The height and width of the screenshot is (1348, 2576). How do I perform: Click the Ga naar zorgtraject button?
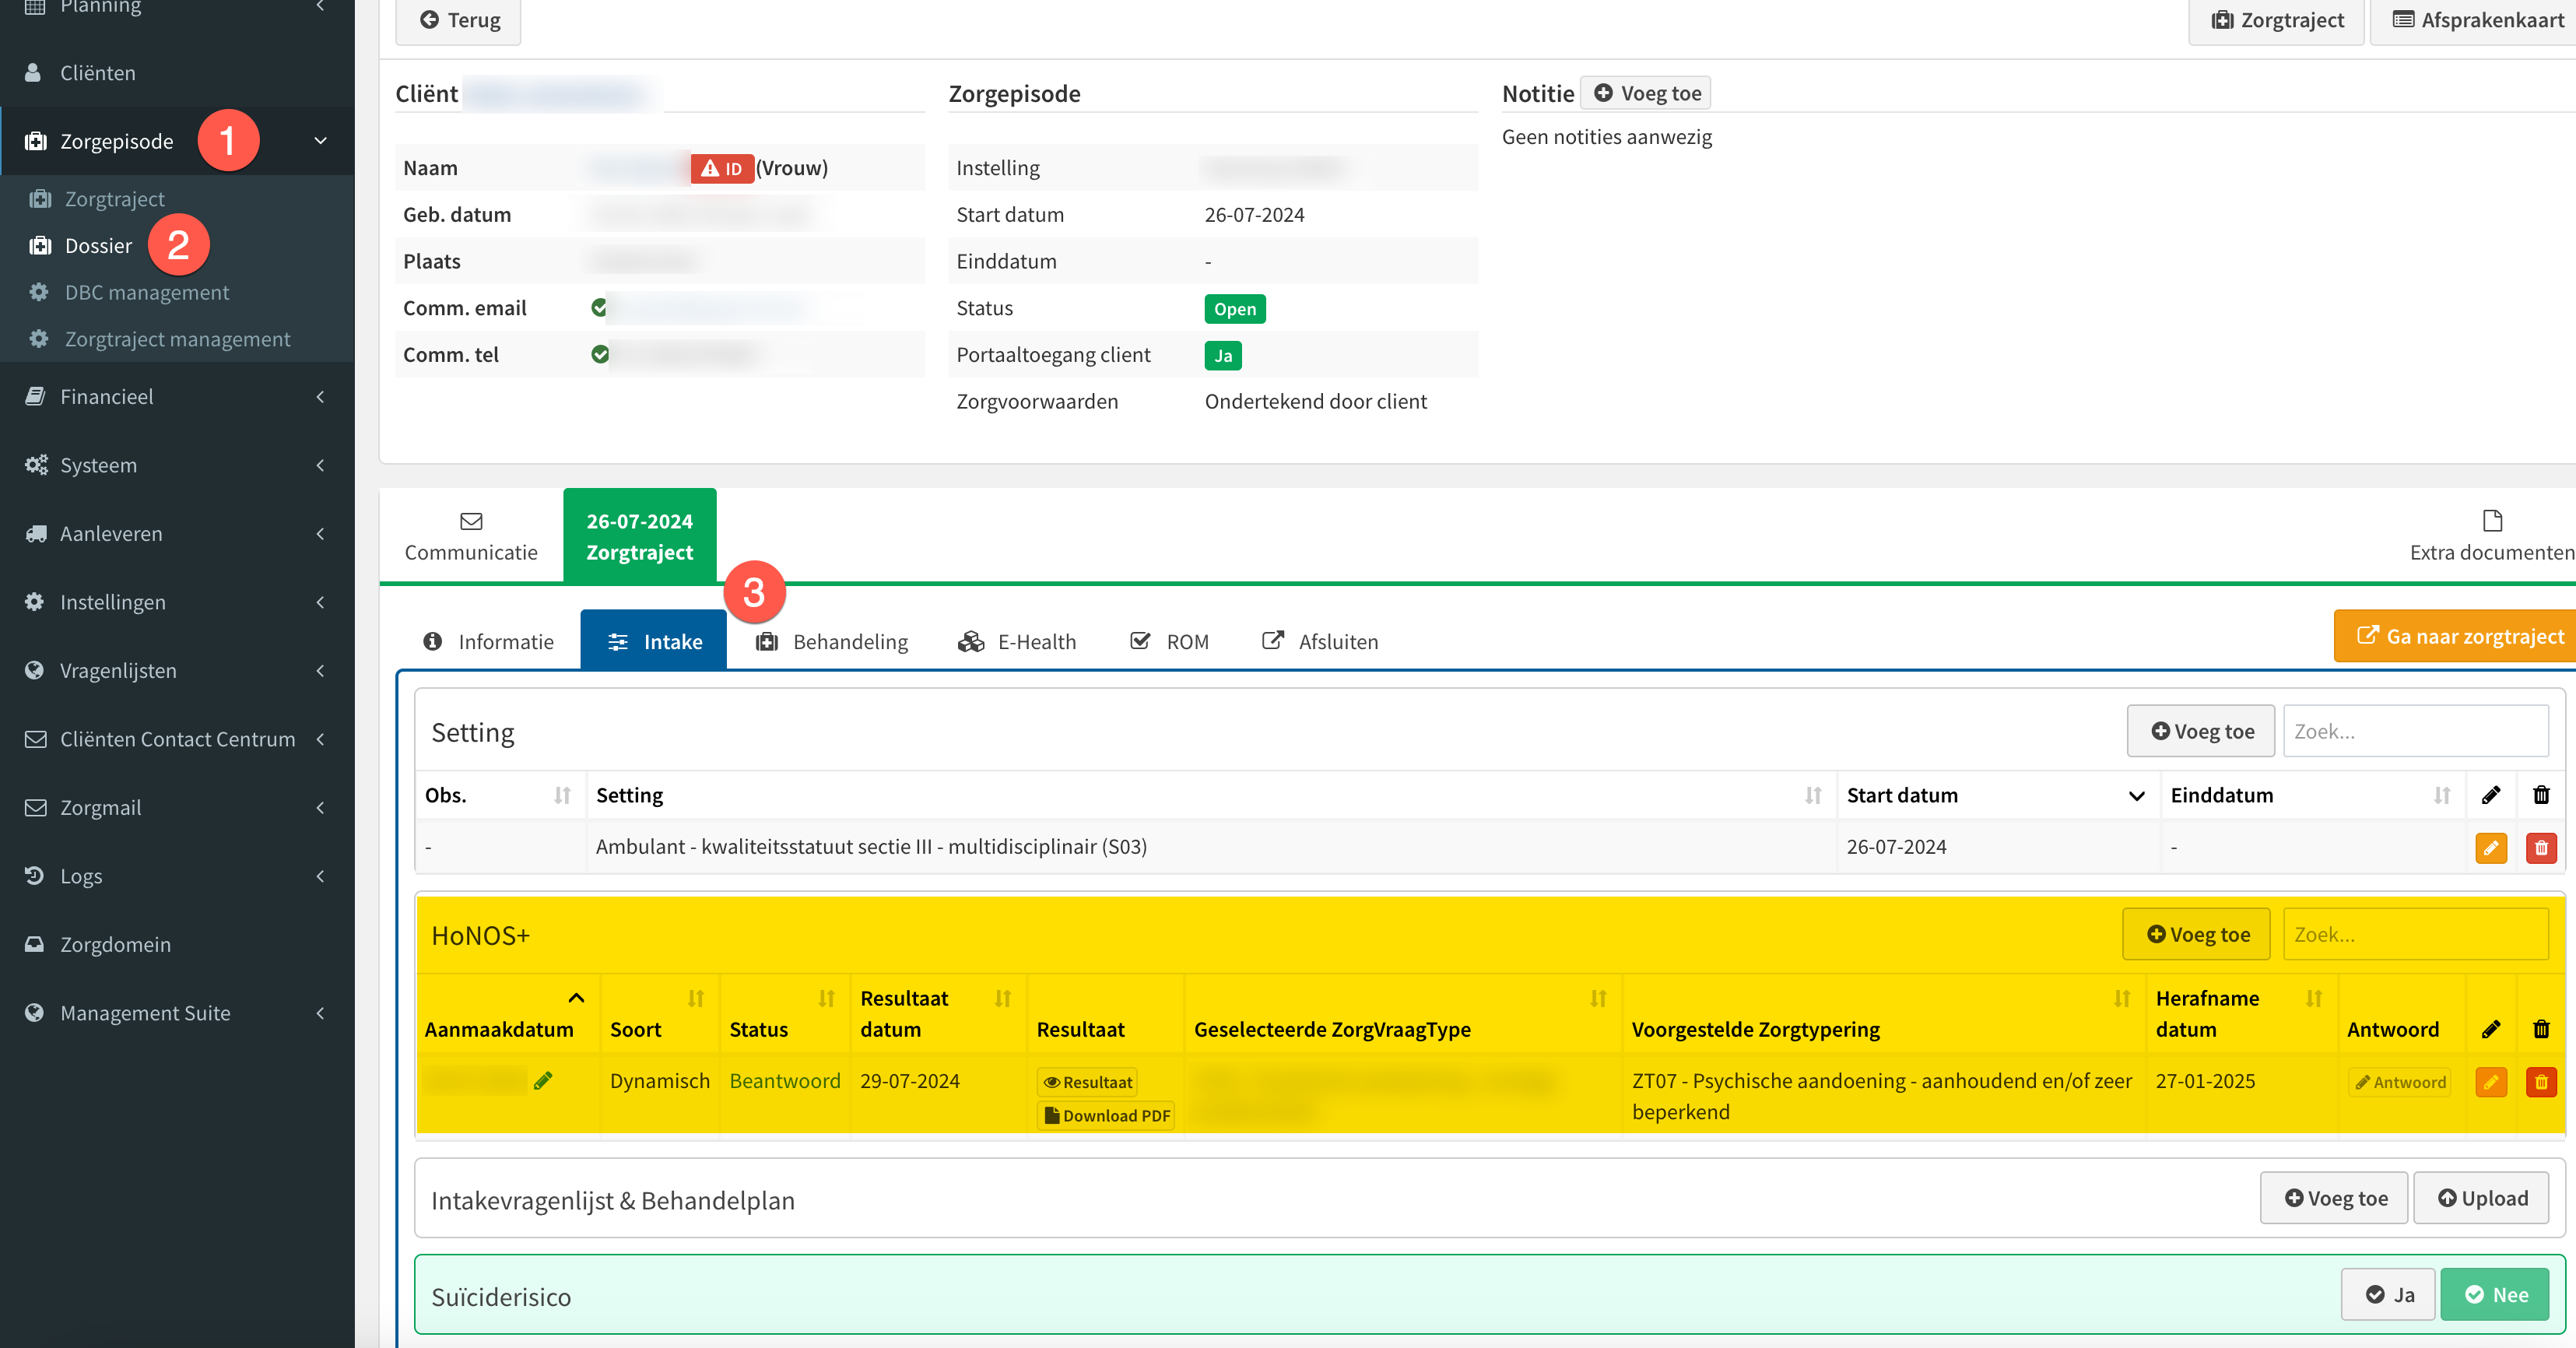point(2456,636)
